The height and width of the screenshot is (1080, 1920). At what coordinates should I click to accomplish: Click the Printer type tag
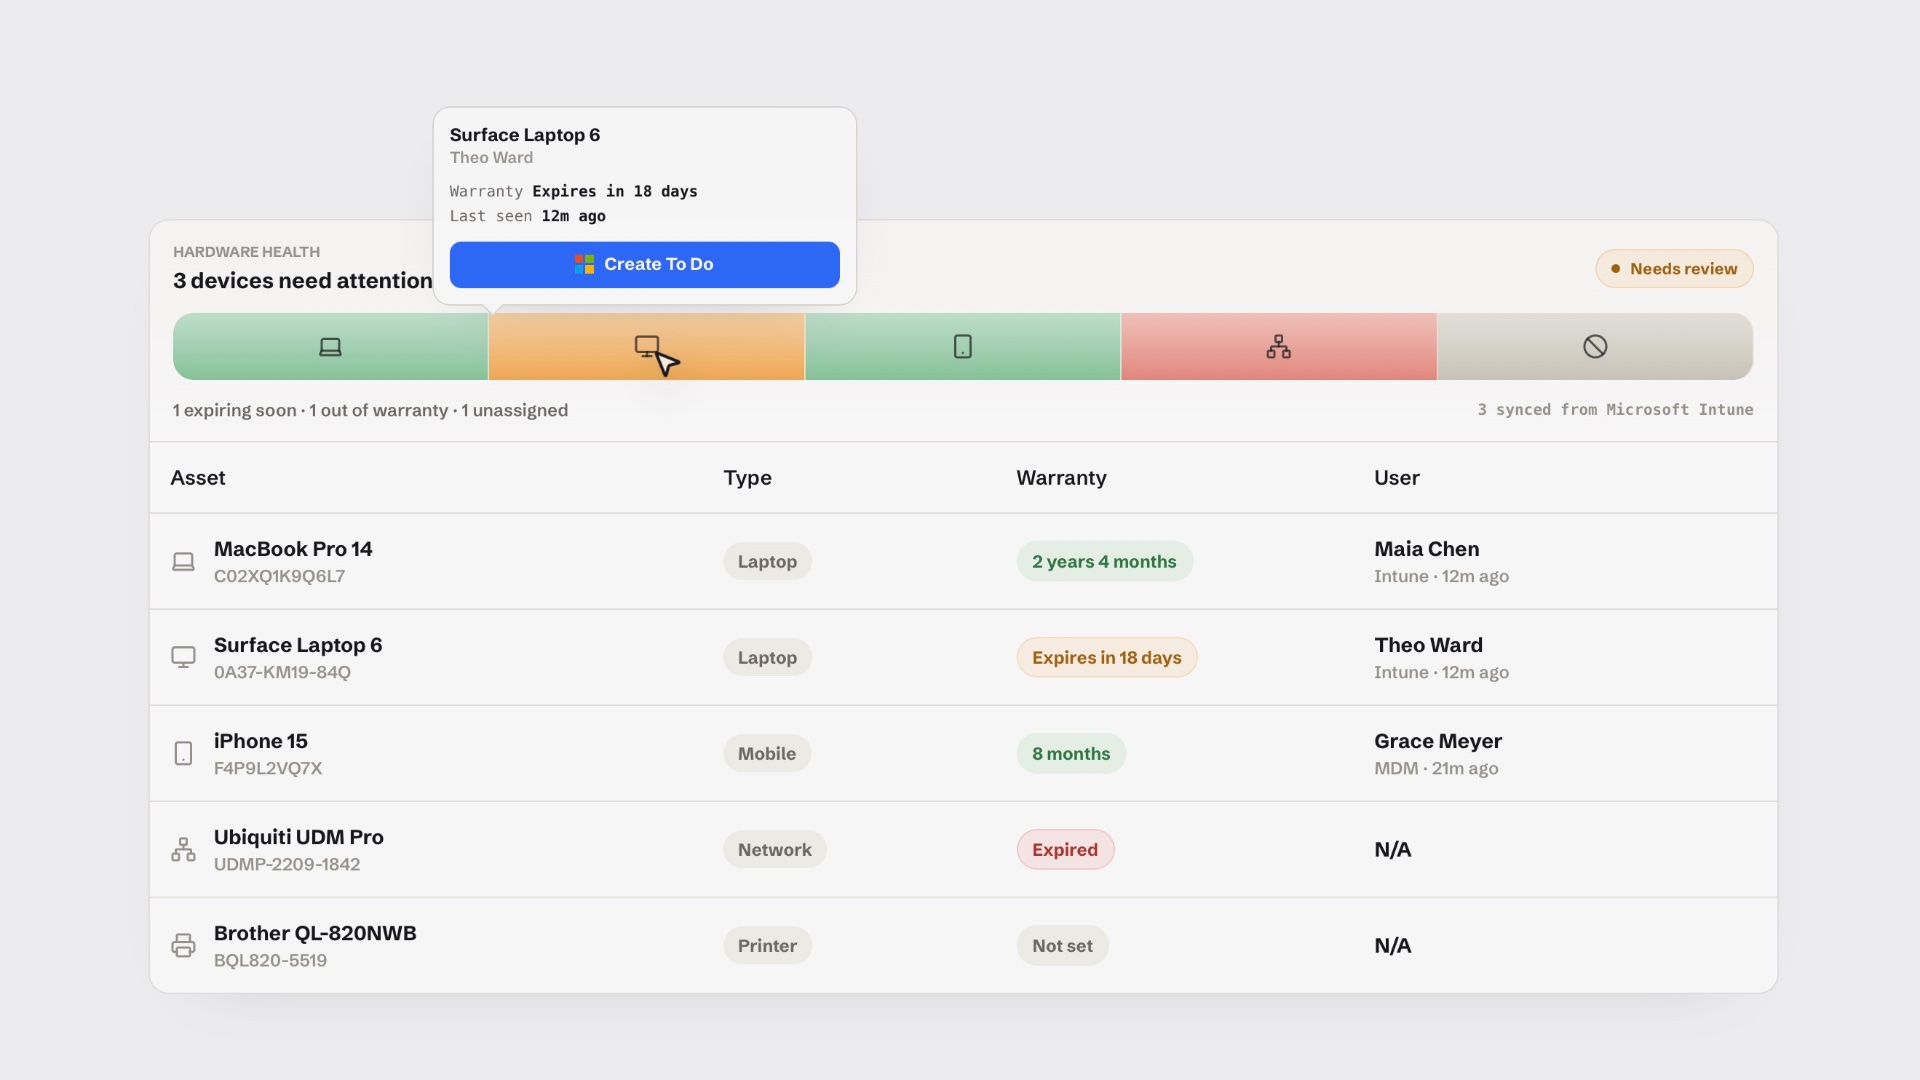[767, 946]
